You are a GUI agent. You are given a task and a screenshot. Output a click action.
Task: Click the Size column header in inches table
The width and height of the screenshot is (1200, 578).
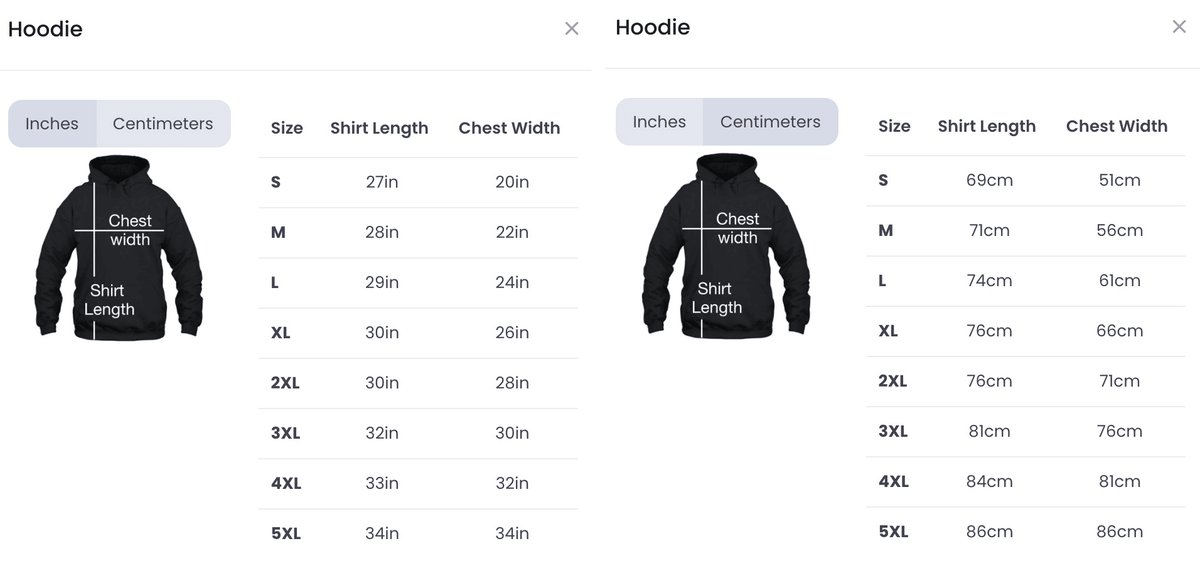point(287,128)
